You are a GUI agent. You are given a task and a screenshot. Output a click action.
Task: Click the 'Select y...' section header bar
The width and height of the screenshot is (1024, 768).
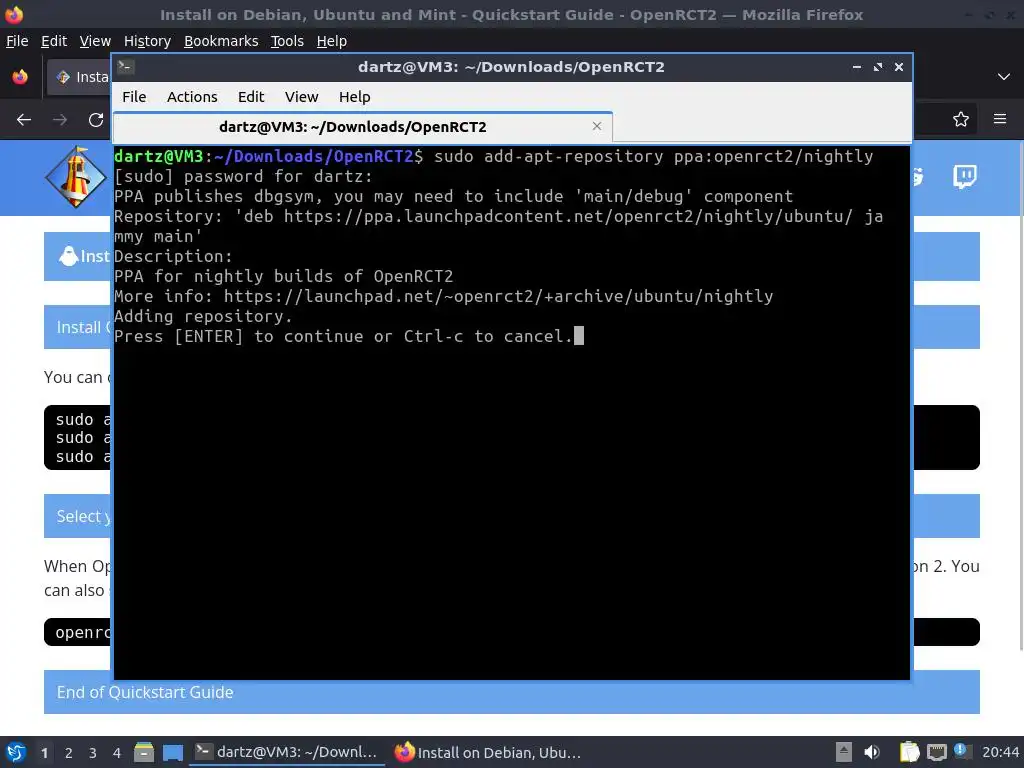[x=77, y=516]
